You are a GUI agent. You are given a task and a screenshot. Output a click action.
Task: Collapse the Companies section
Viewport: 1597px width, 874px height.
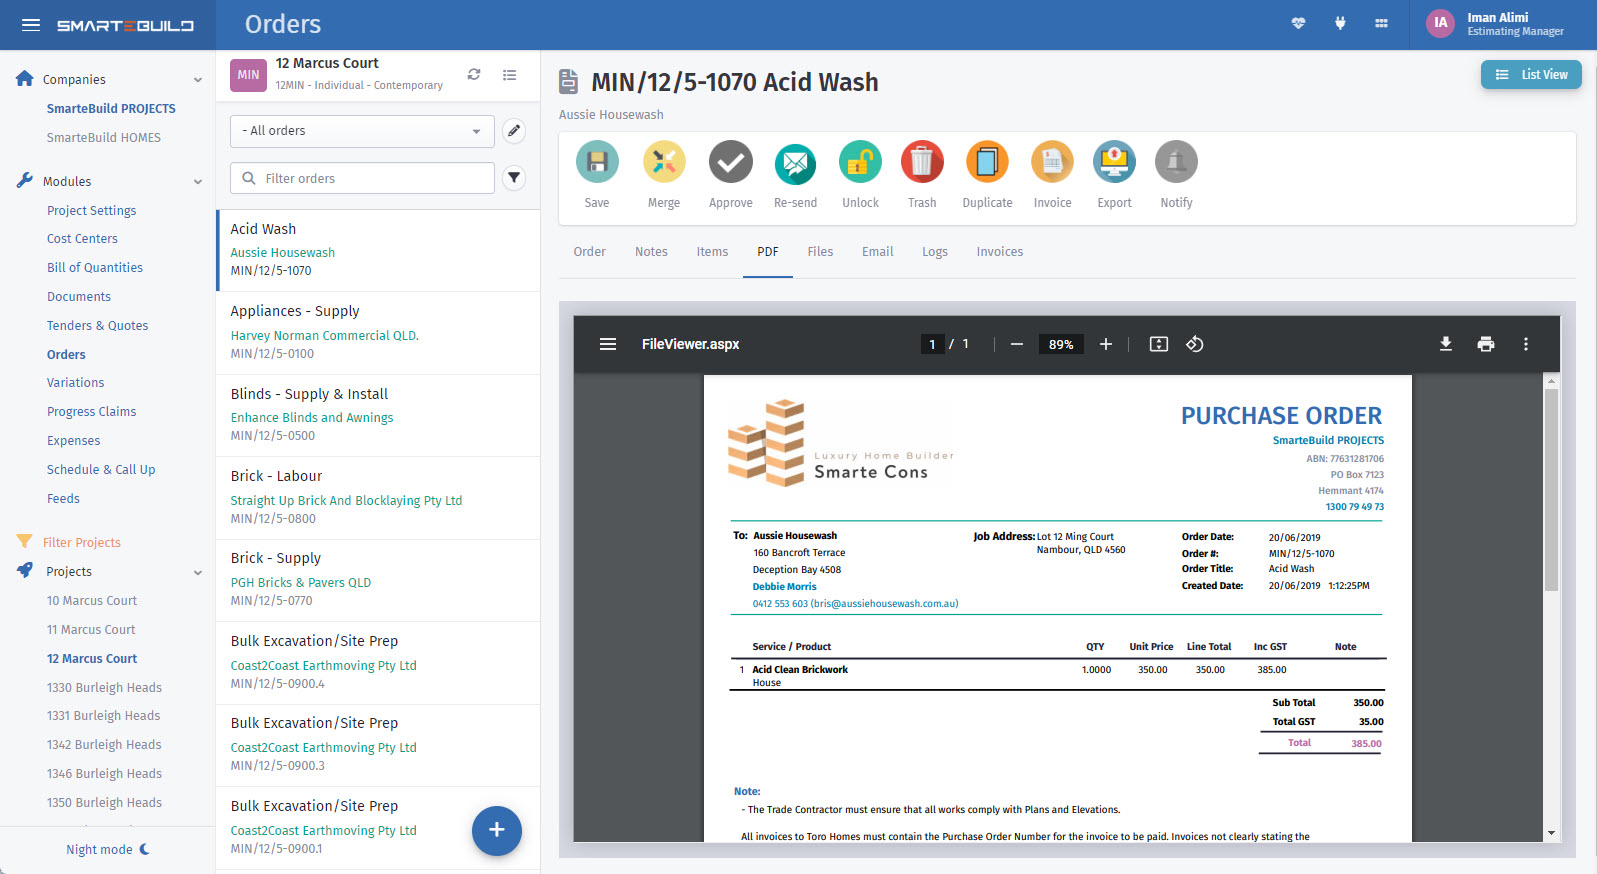[x=198, y=80]
